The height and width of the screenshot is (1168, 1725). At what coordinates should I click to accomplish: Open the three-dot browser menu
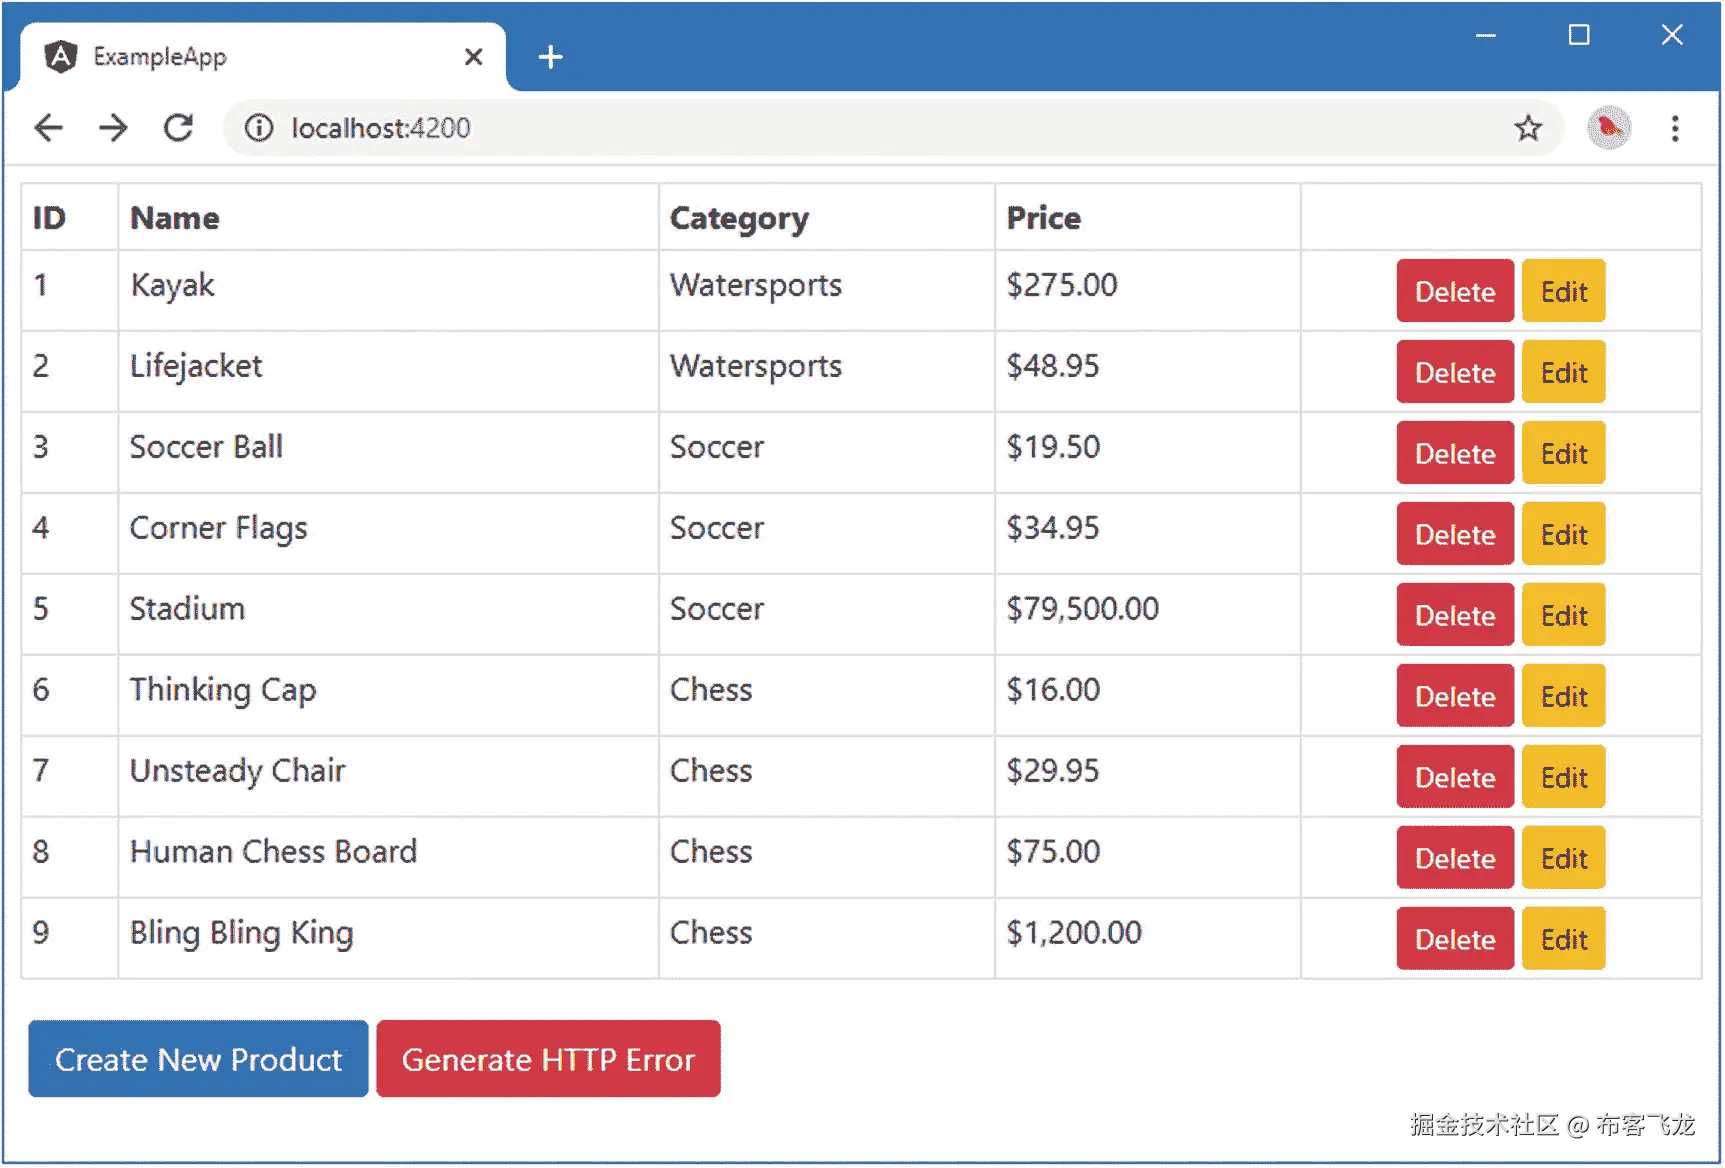pos(1675,128)
